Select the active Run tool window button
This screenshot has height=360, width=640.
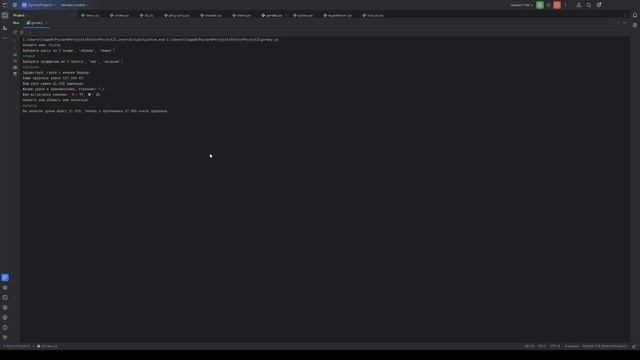(x=5, y=278)
